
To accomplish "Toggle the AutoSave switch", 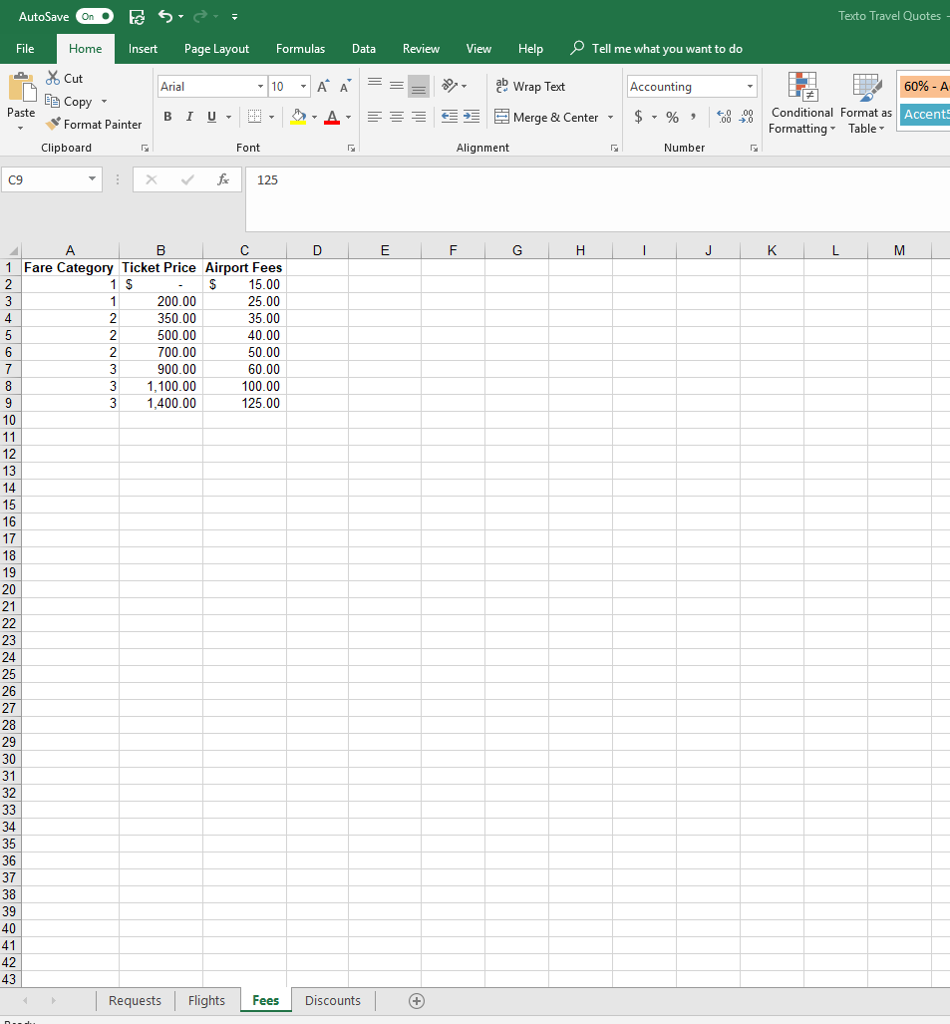I will click(x=95, y=16).
